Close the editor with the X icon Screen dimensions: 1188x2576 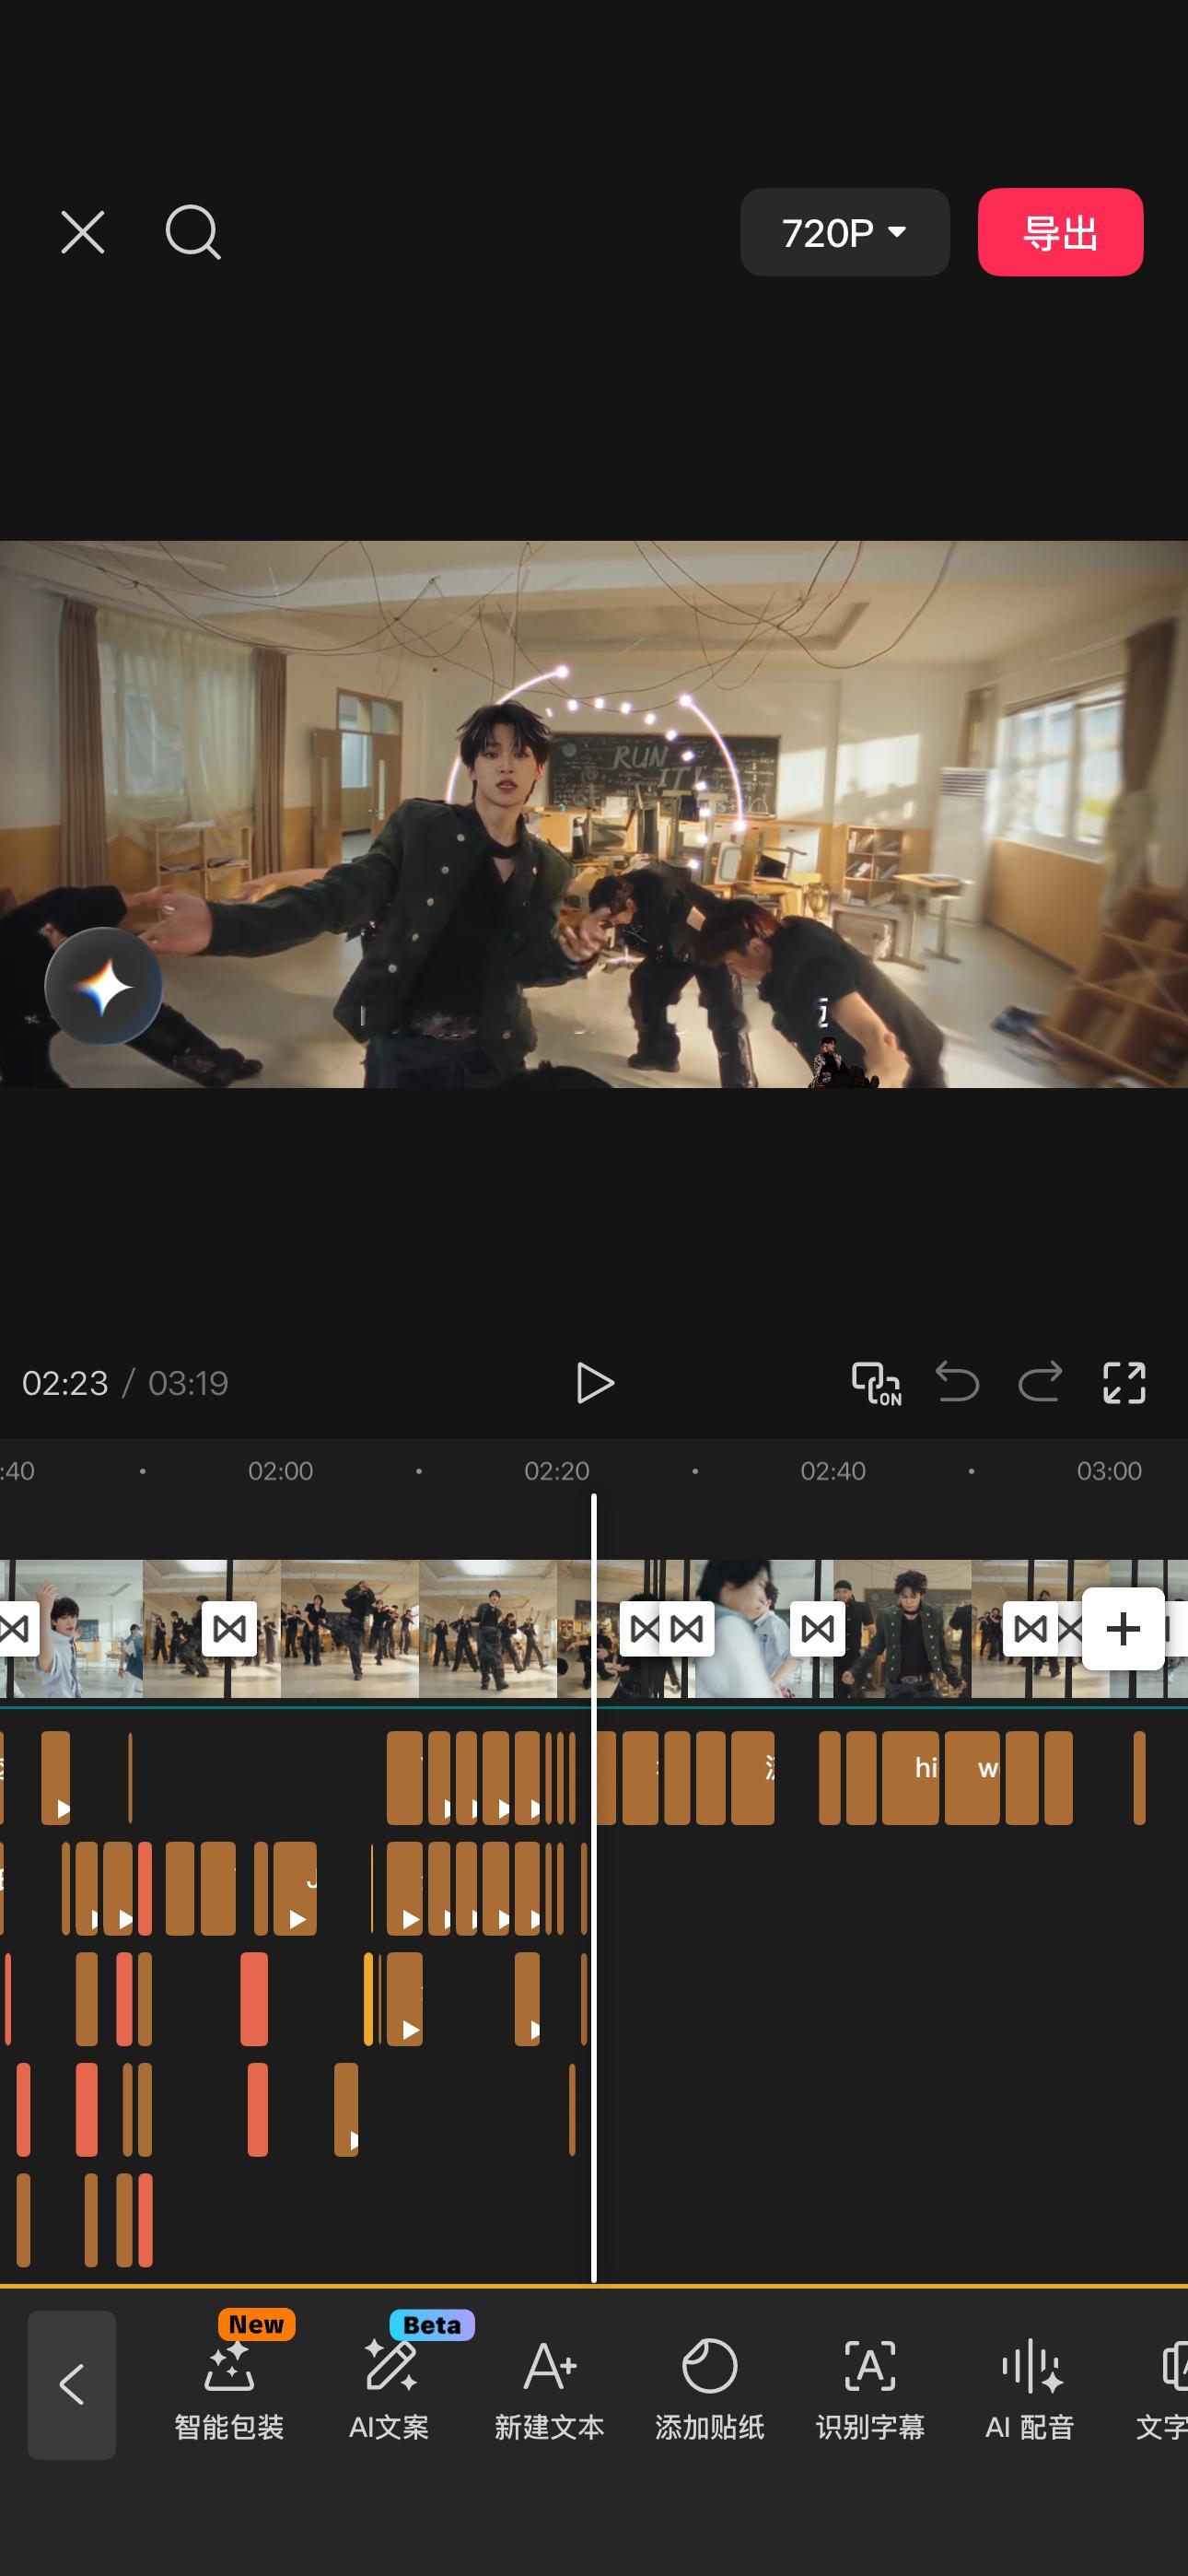coord(82,233)
